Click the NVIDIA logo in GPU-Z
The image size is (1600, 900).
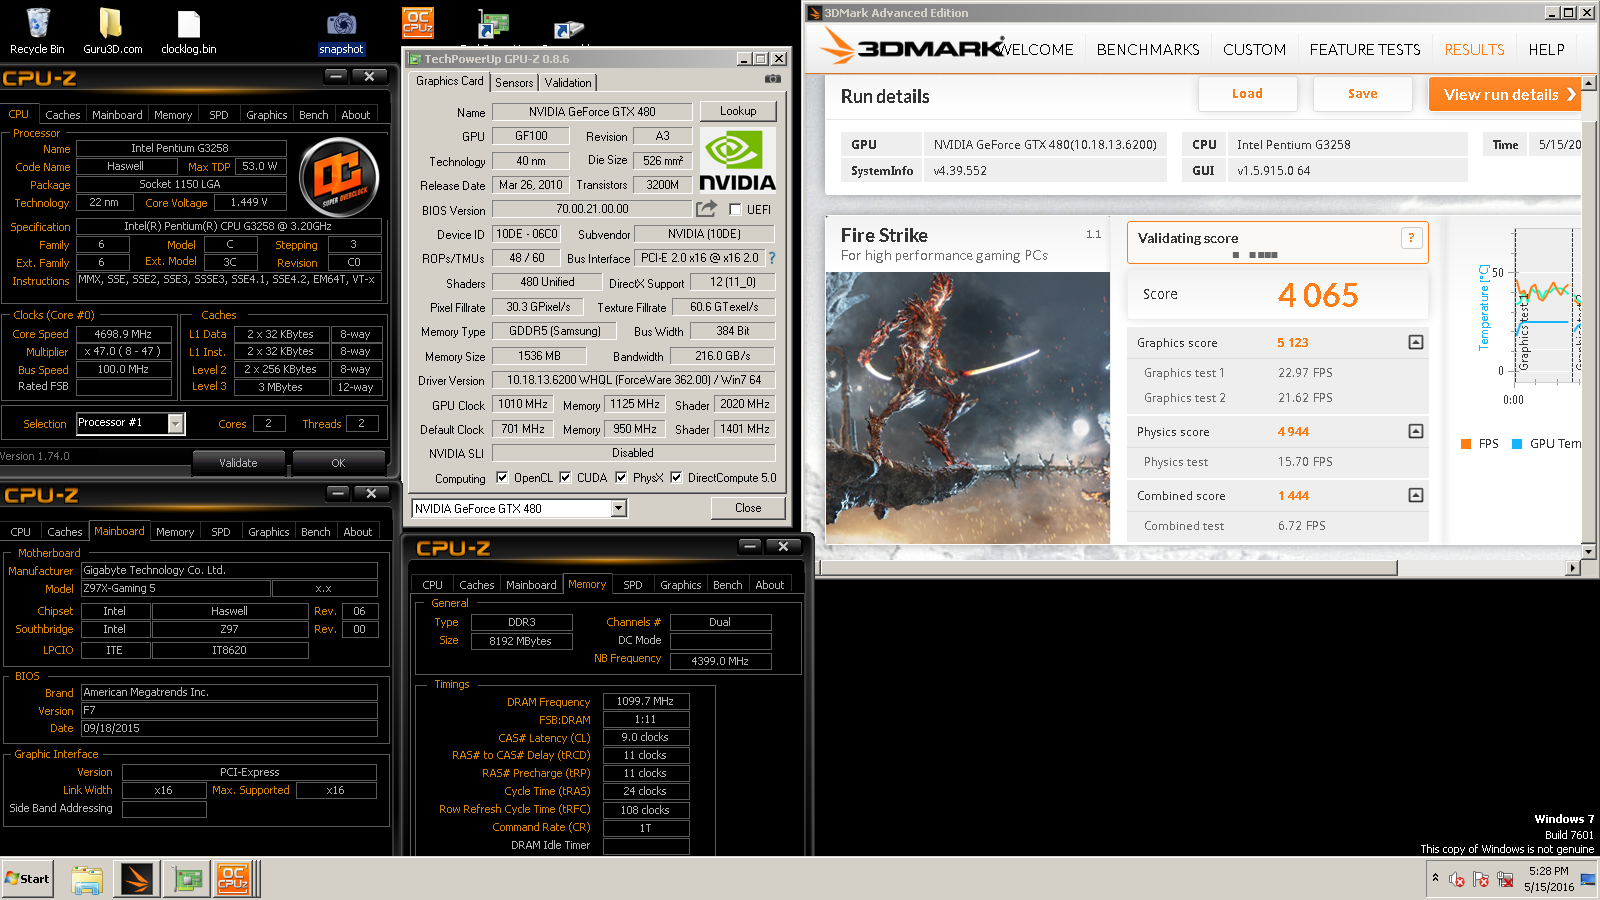(738, 160)
